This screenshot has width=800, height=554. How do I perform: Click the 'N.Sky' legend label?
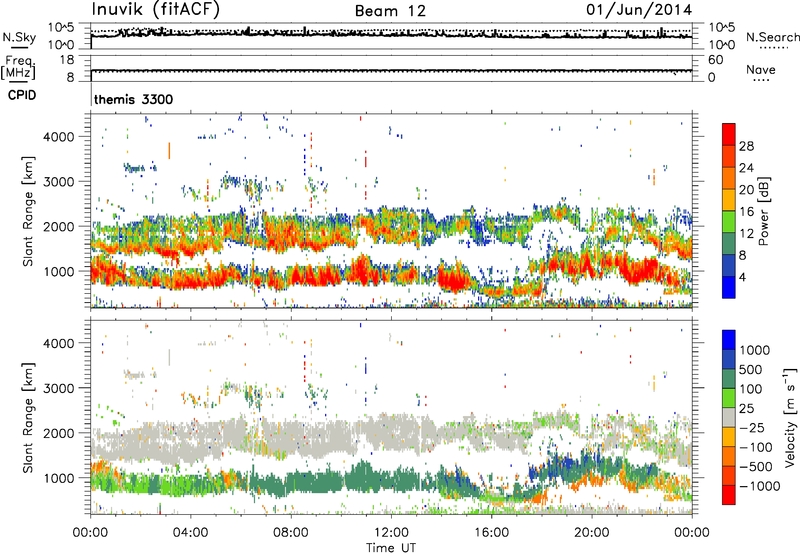(x=19, y=37)
